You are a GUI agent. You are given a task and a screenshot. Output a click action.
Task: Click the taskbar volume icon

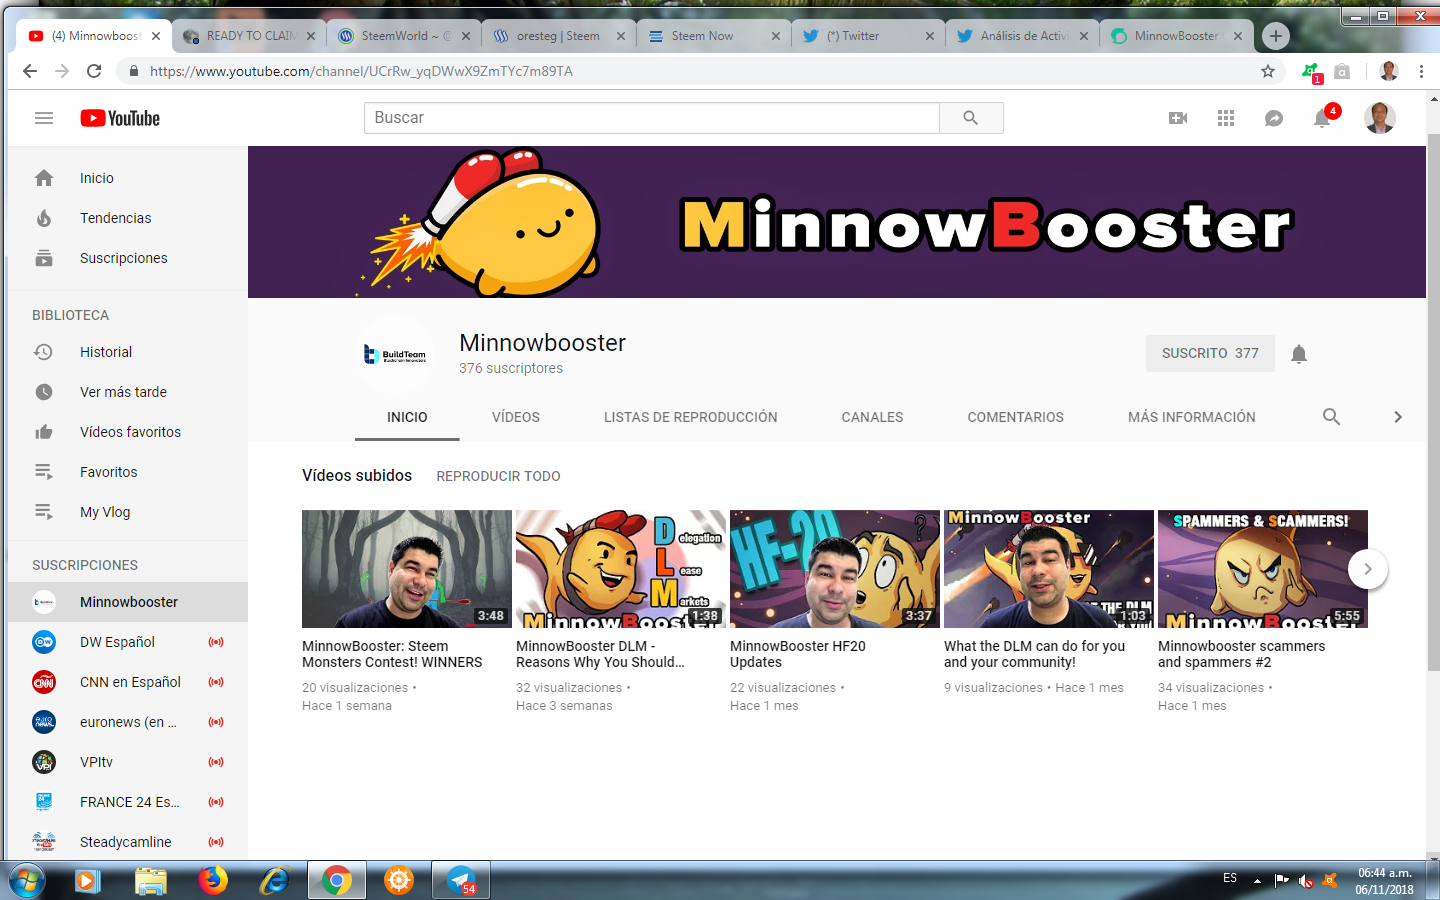click(x=1306, y=881)
